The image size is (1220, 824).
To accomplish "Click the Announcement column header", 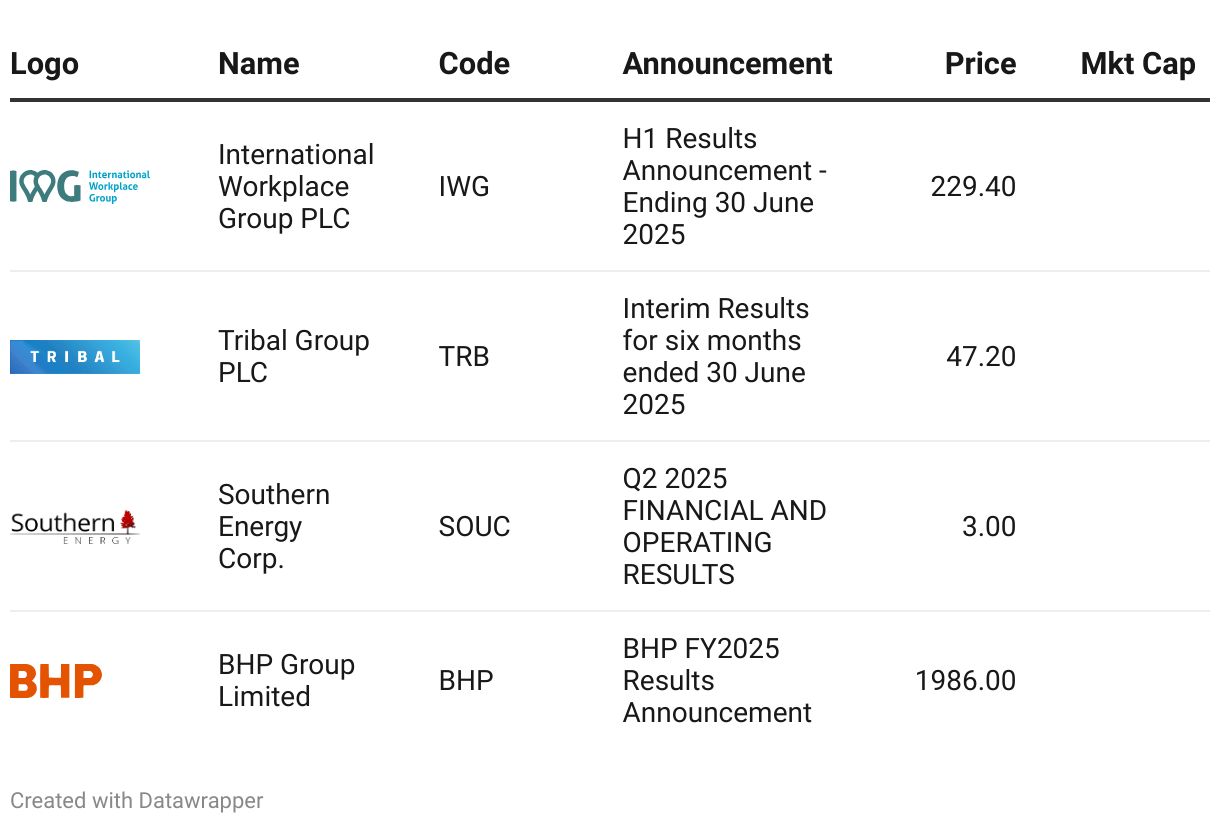I will (727, 64).
